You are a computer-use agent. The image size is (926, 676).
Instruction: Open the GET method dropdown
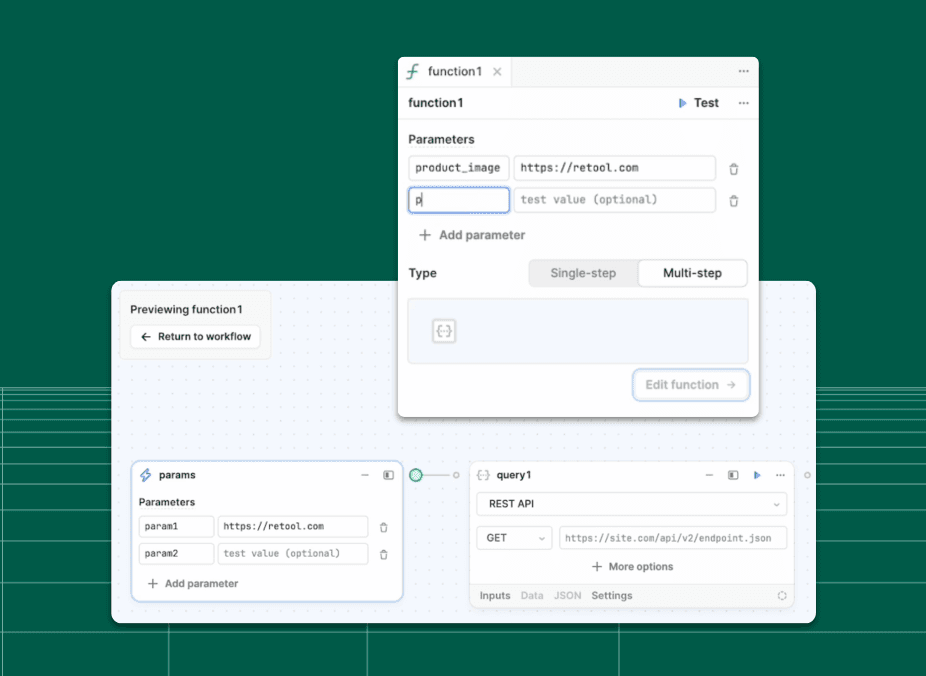click(514, 538)
